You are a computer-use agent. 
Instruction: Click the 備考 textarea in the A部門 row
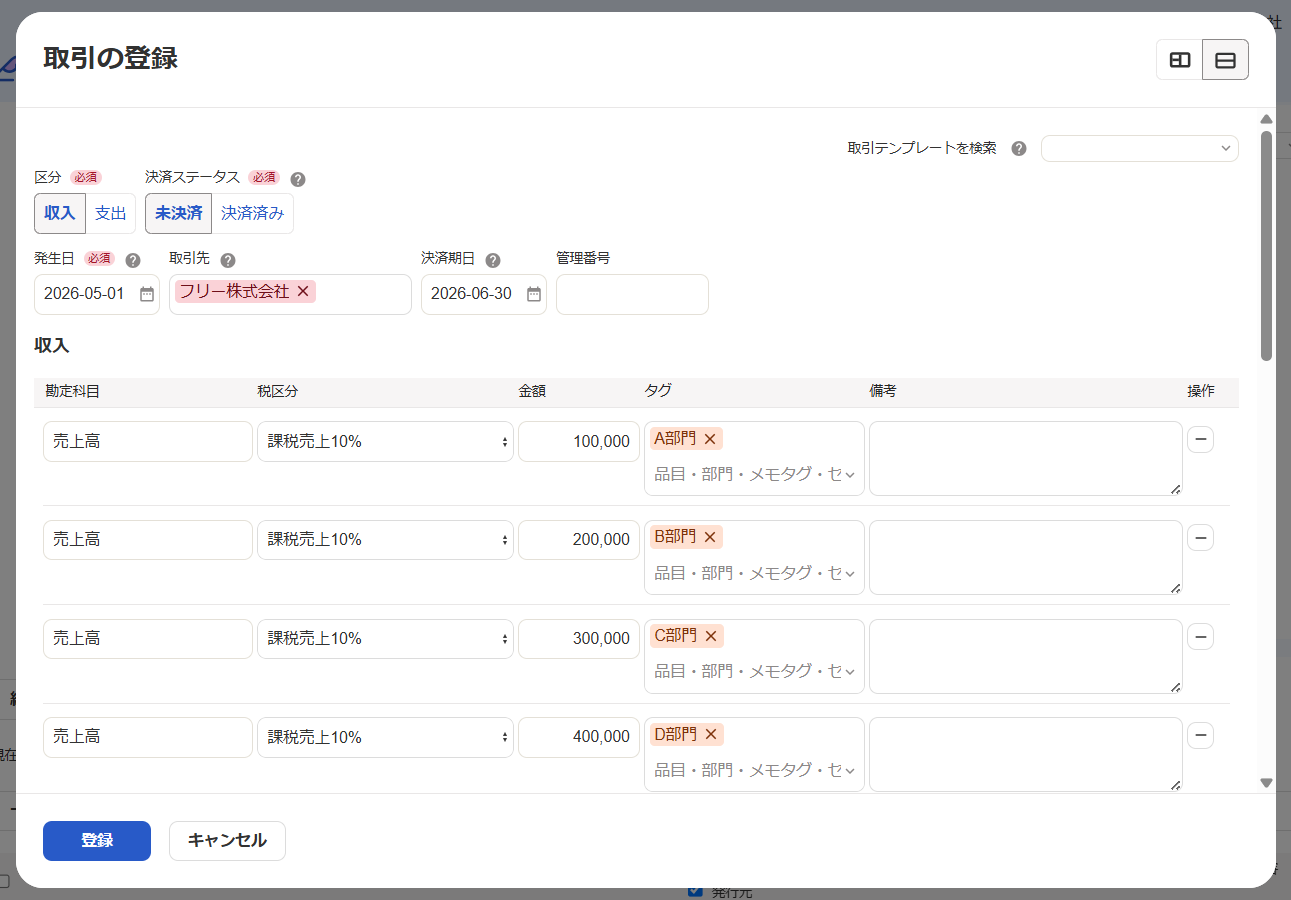(1026, 459)
